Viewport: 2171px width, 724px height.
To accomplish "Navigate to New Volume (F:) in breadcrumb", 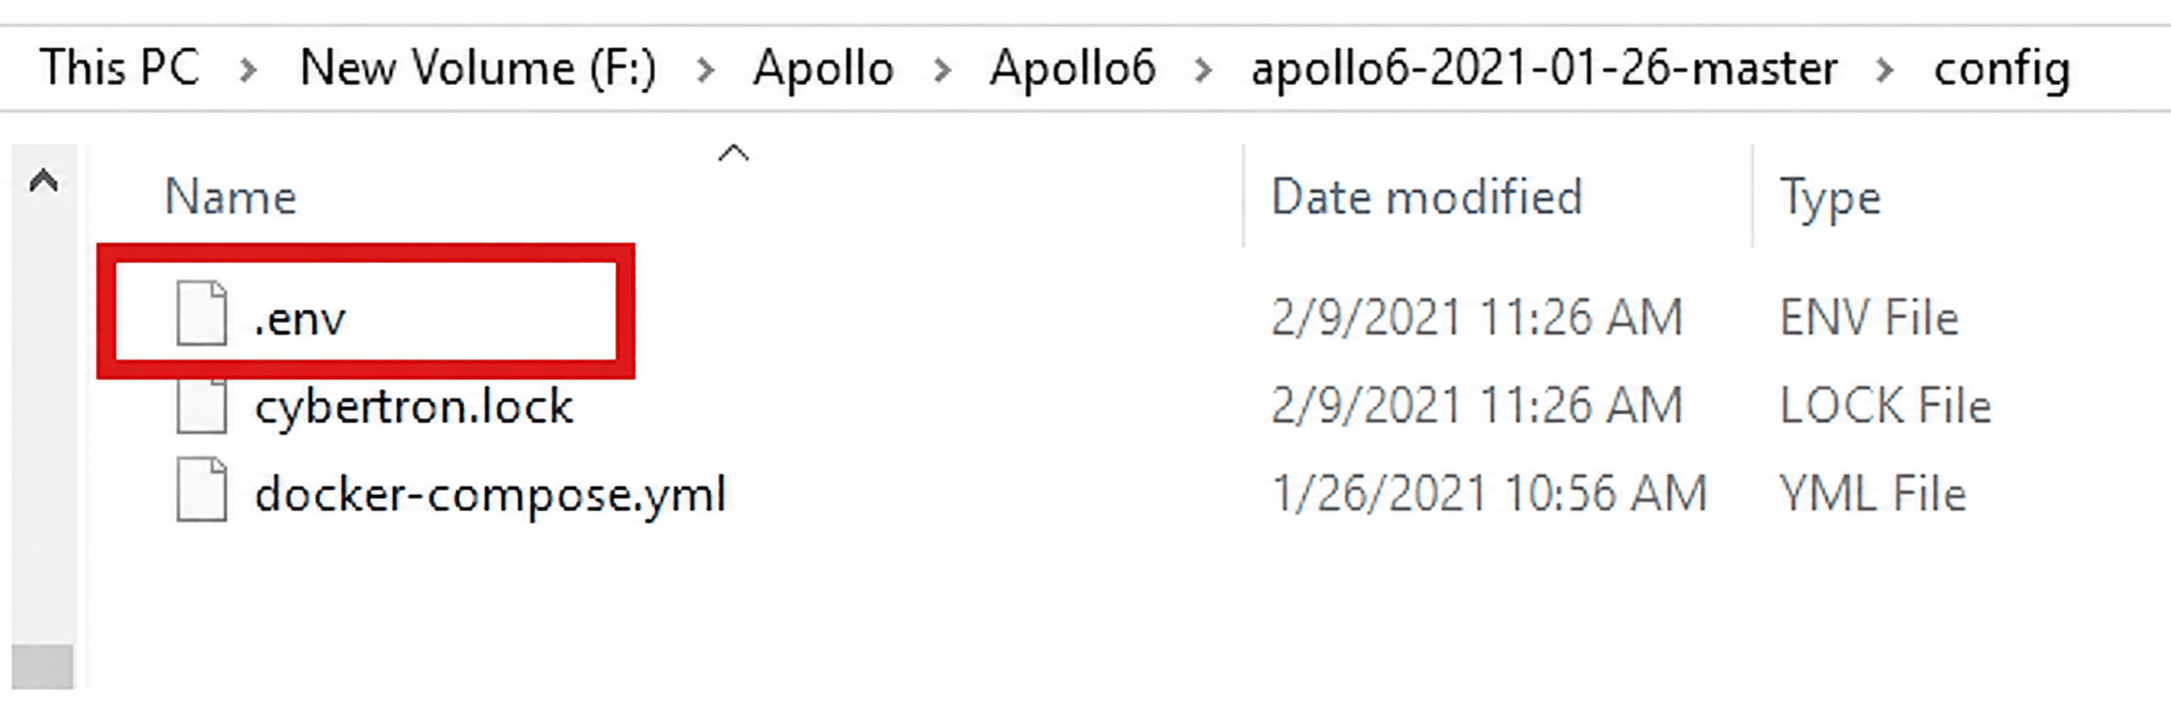I will click(478, 68).
